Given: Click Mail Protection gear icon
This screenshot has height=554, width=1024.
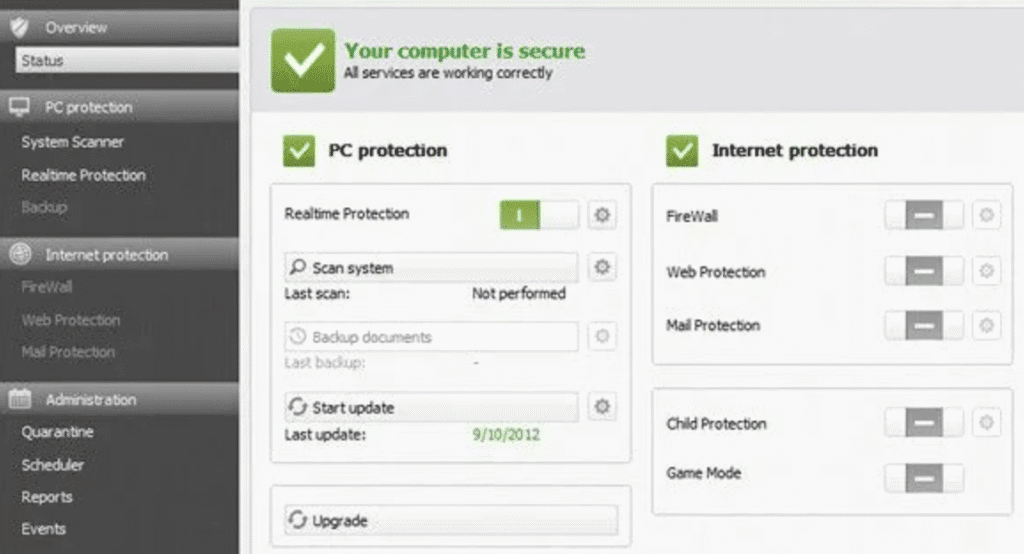Looking at the screenshot, I should (x=986, y=325).
